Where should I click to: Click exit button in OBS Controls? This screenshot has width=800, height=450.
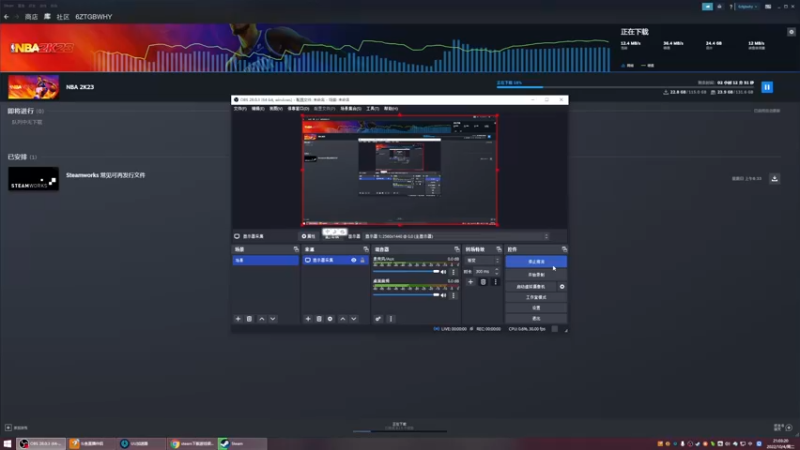click(536, 318)
